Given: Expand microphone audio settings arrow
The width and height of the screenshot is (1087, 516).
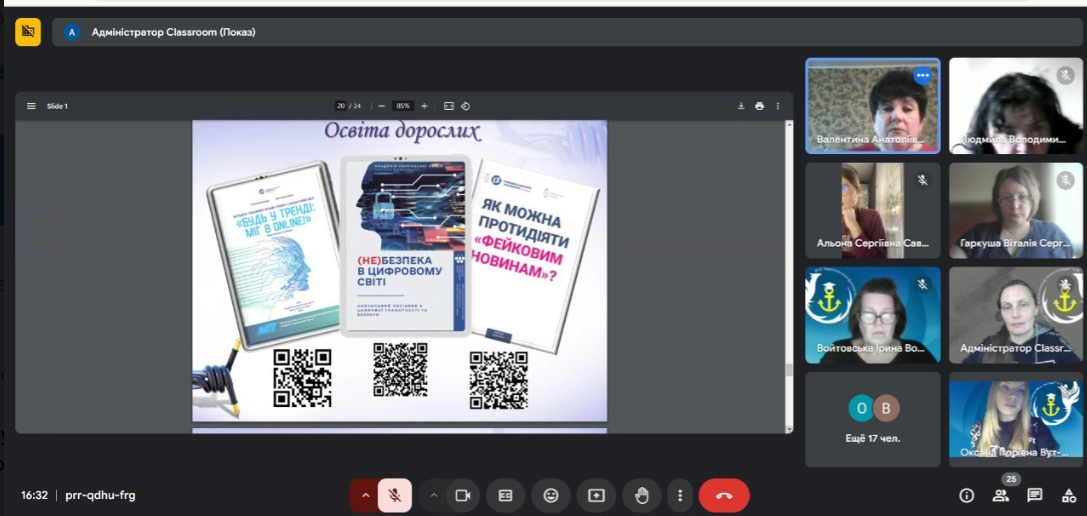Looking at the screenshot, I should click(x=365, y=495).
